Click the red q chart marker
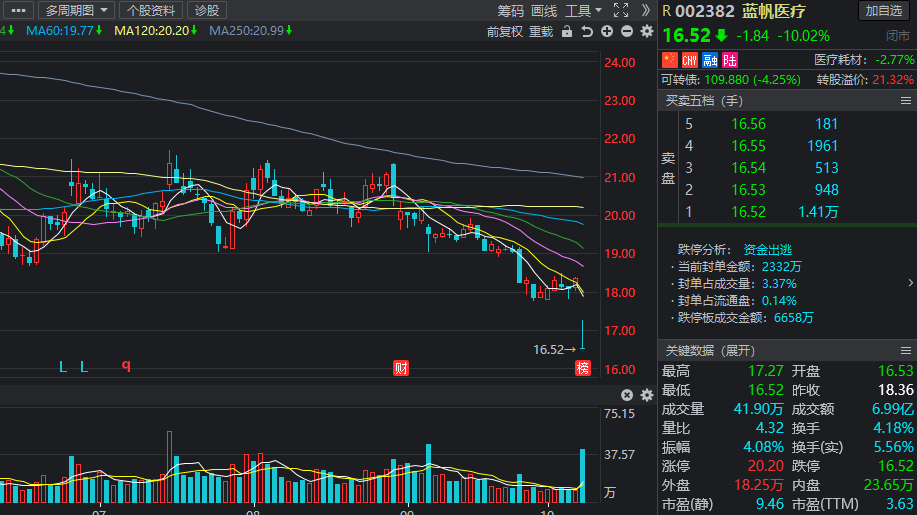 point(126,366)
